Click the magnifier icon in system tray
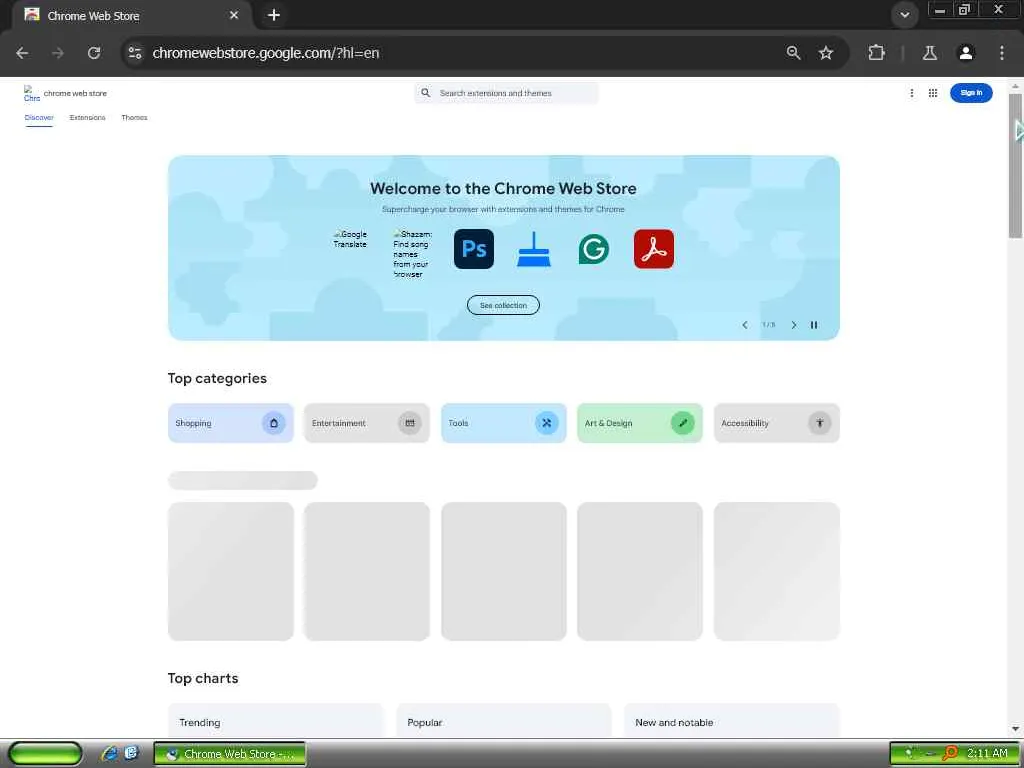This screenshot has height=768, width=1024. tap(950, 754)
